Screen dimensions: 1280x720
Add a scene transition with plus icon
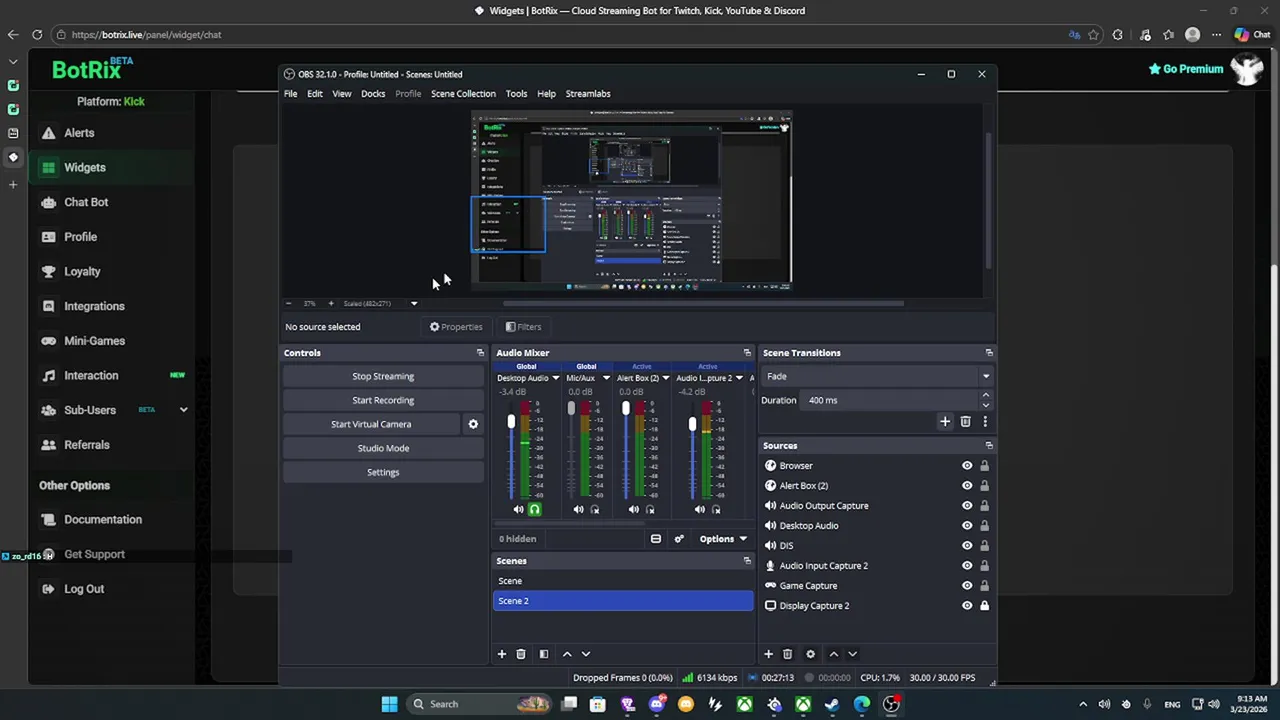coord(945,422)
